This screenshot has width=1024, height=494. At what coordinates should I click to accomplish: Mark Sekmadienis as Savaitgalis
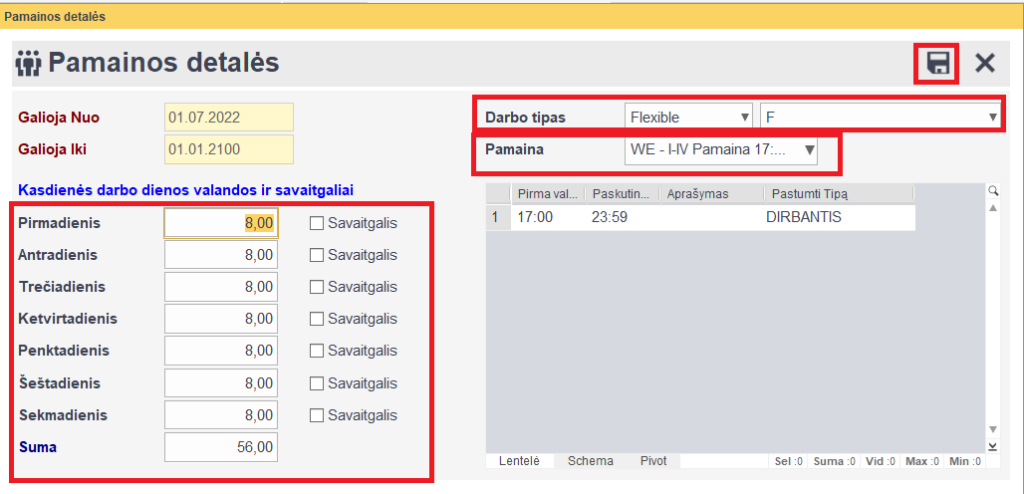click(x=317, y=415)
